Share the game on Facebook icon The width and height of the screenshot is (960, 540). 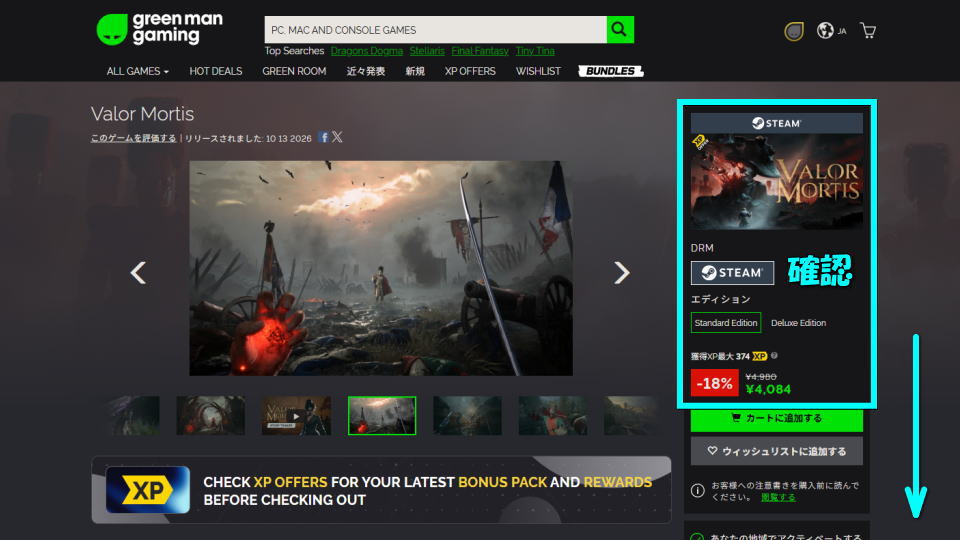tap(324, 138)
